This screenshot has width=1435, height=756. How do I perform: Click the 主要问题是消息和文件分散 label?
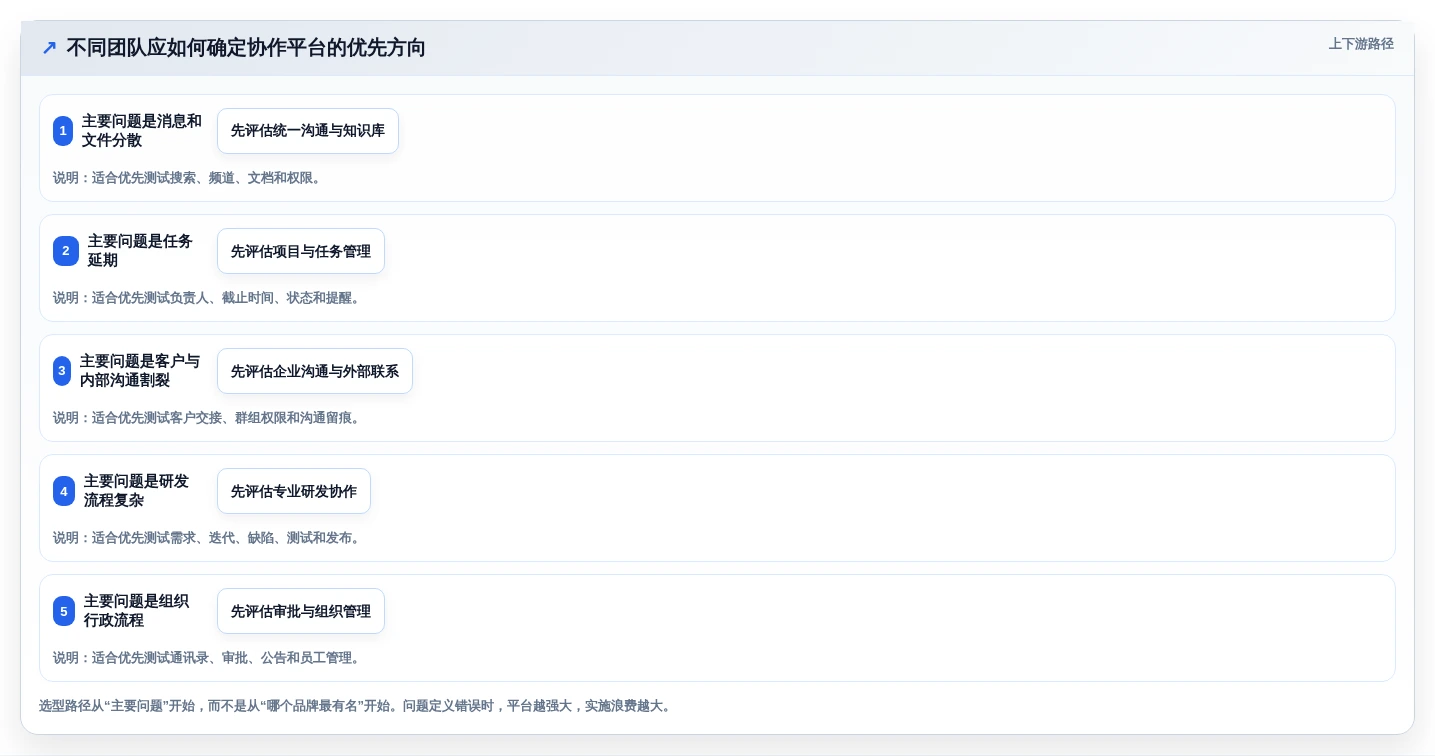pos(142,131)
